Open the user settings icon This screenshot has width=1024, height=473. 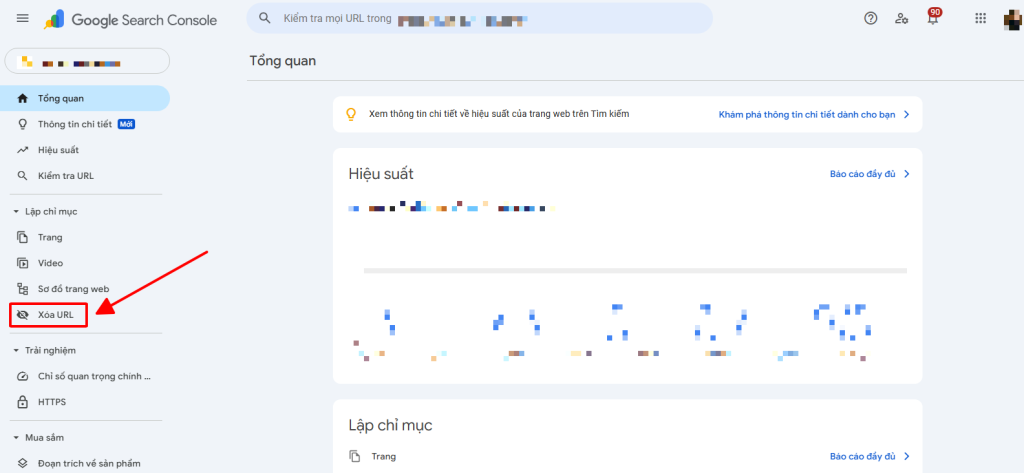pyautogui.click(x=902, y=18)
